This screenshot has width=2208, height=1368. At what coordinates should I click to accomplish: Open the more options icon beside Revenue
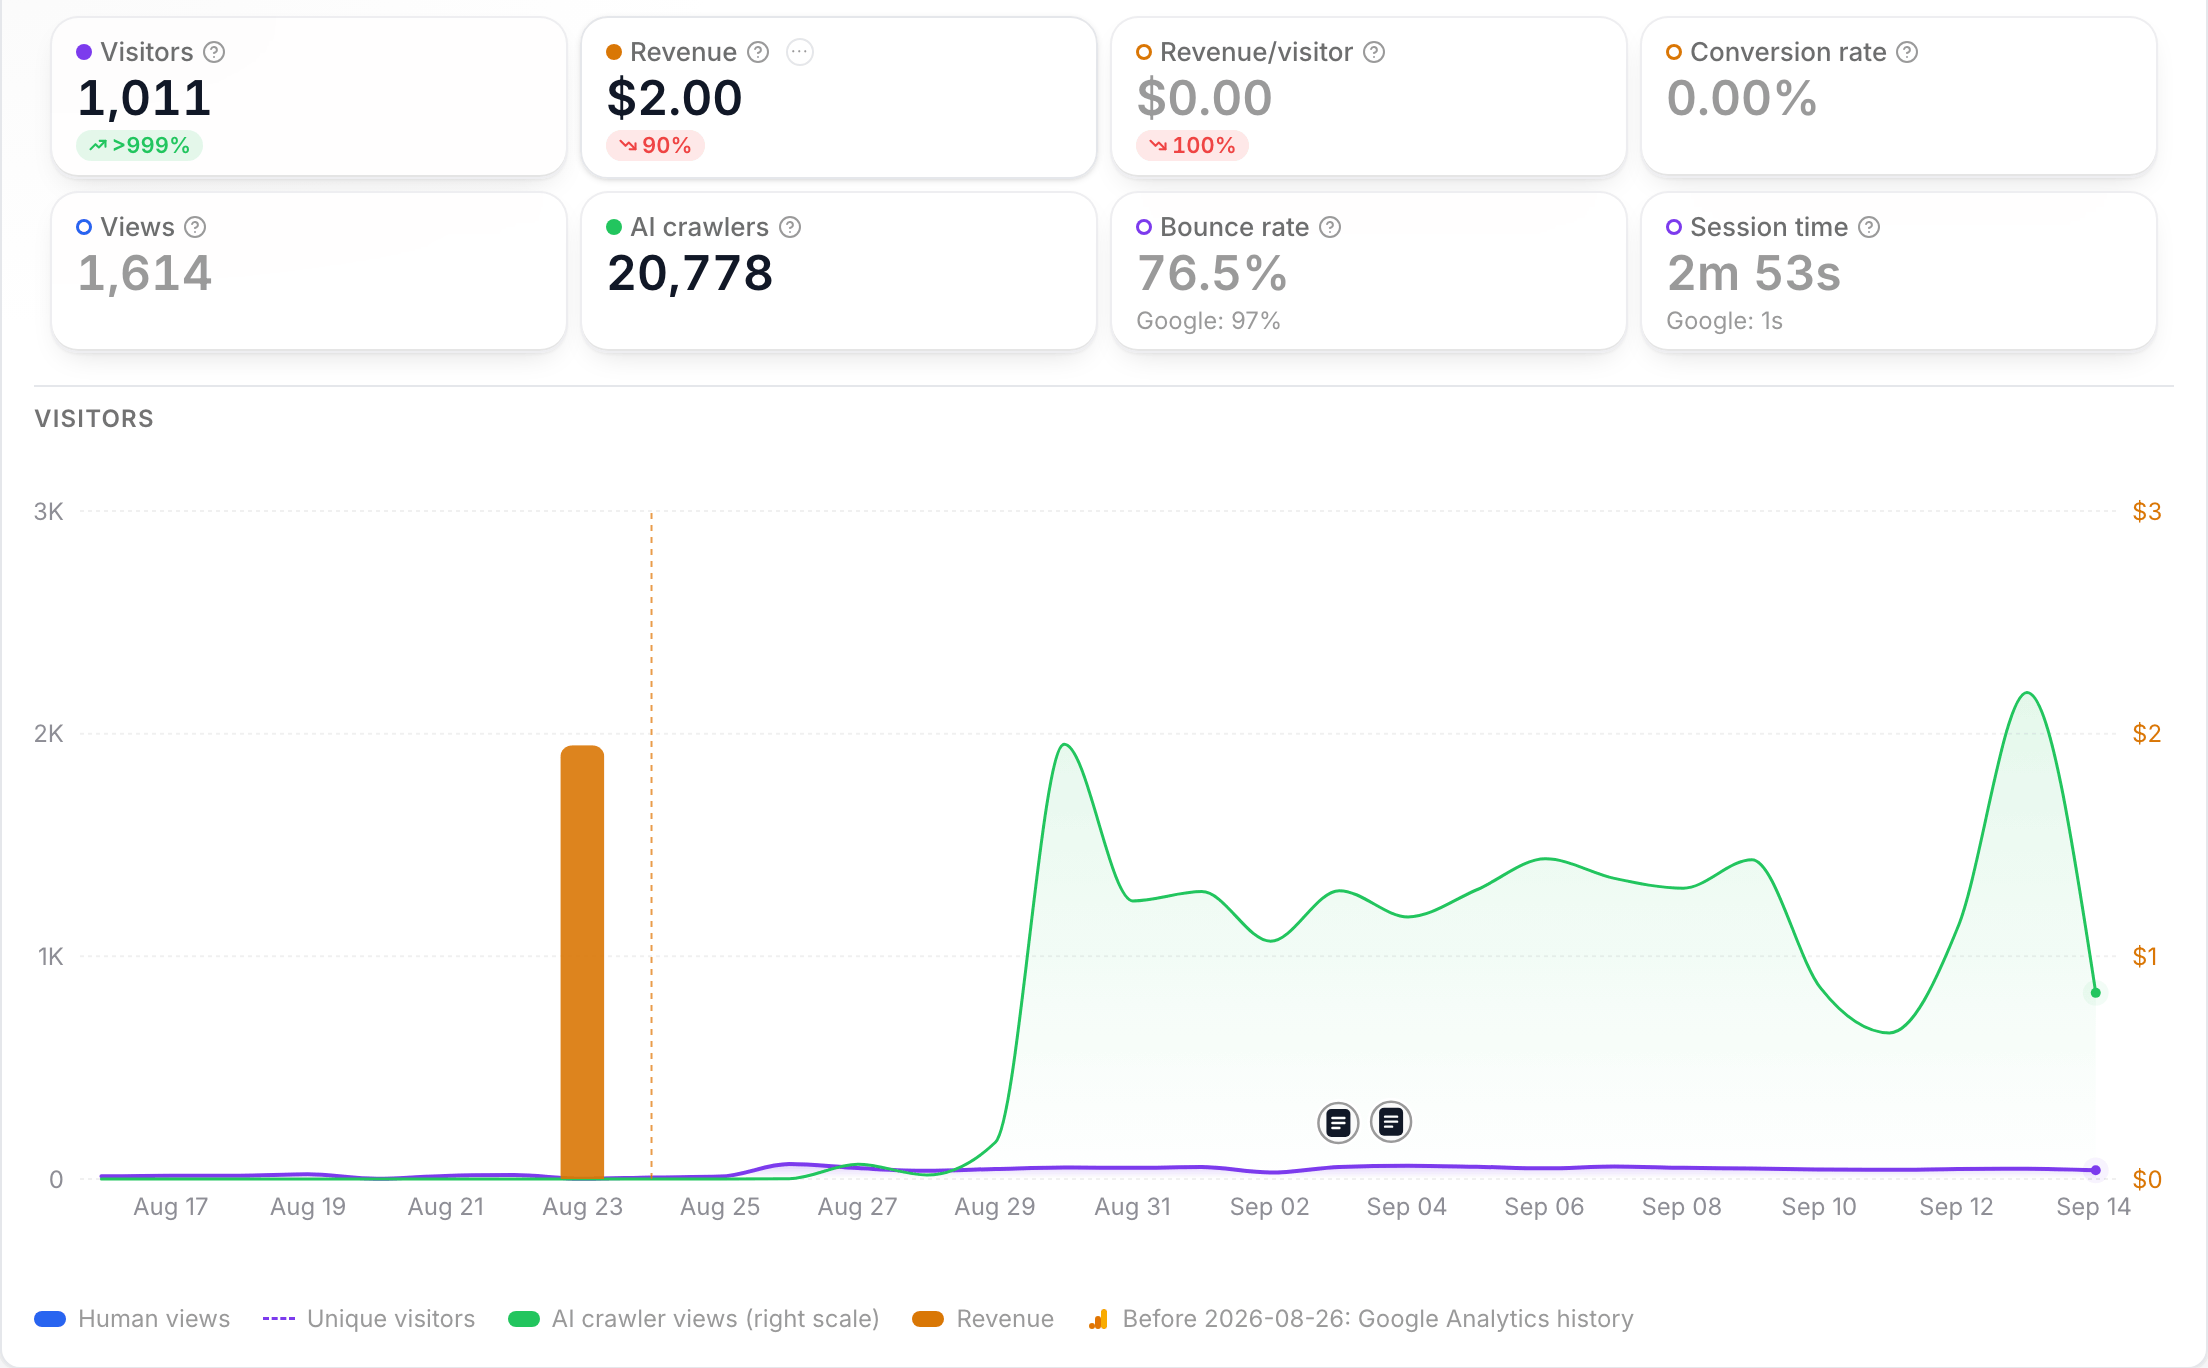pyautogui.click(x=800, y=52)
